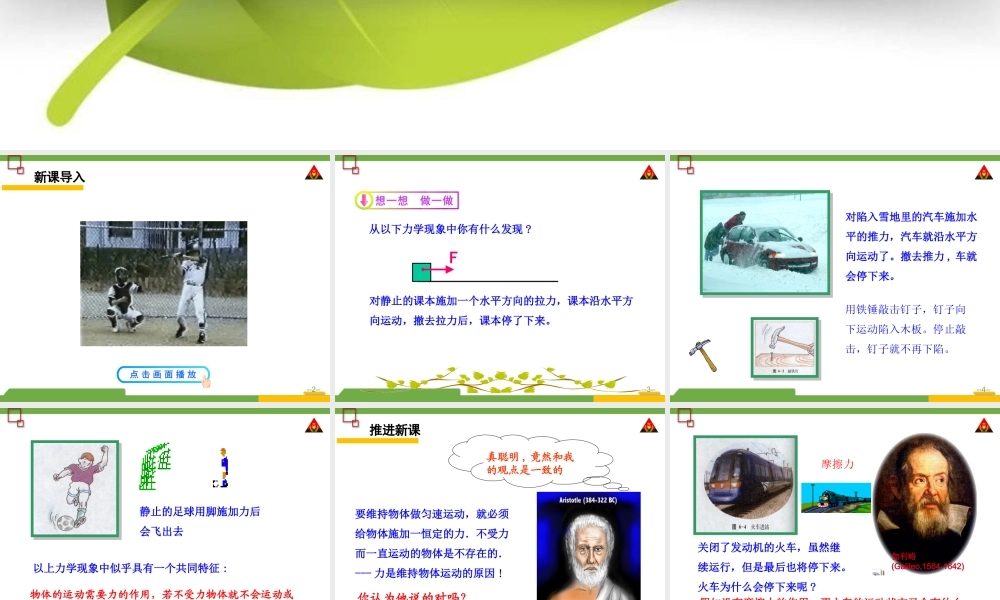The width and height of the screenshot is (1000, 600).
Task: Click the hand pointer icon beside 点击画面播放
Action: point(205,382)
